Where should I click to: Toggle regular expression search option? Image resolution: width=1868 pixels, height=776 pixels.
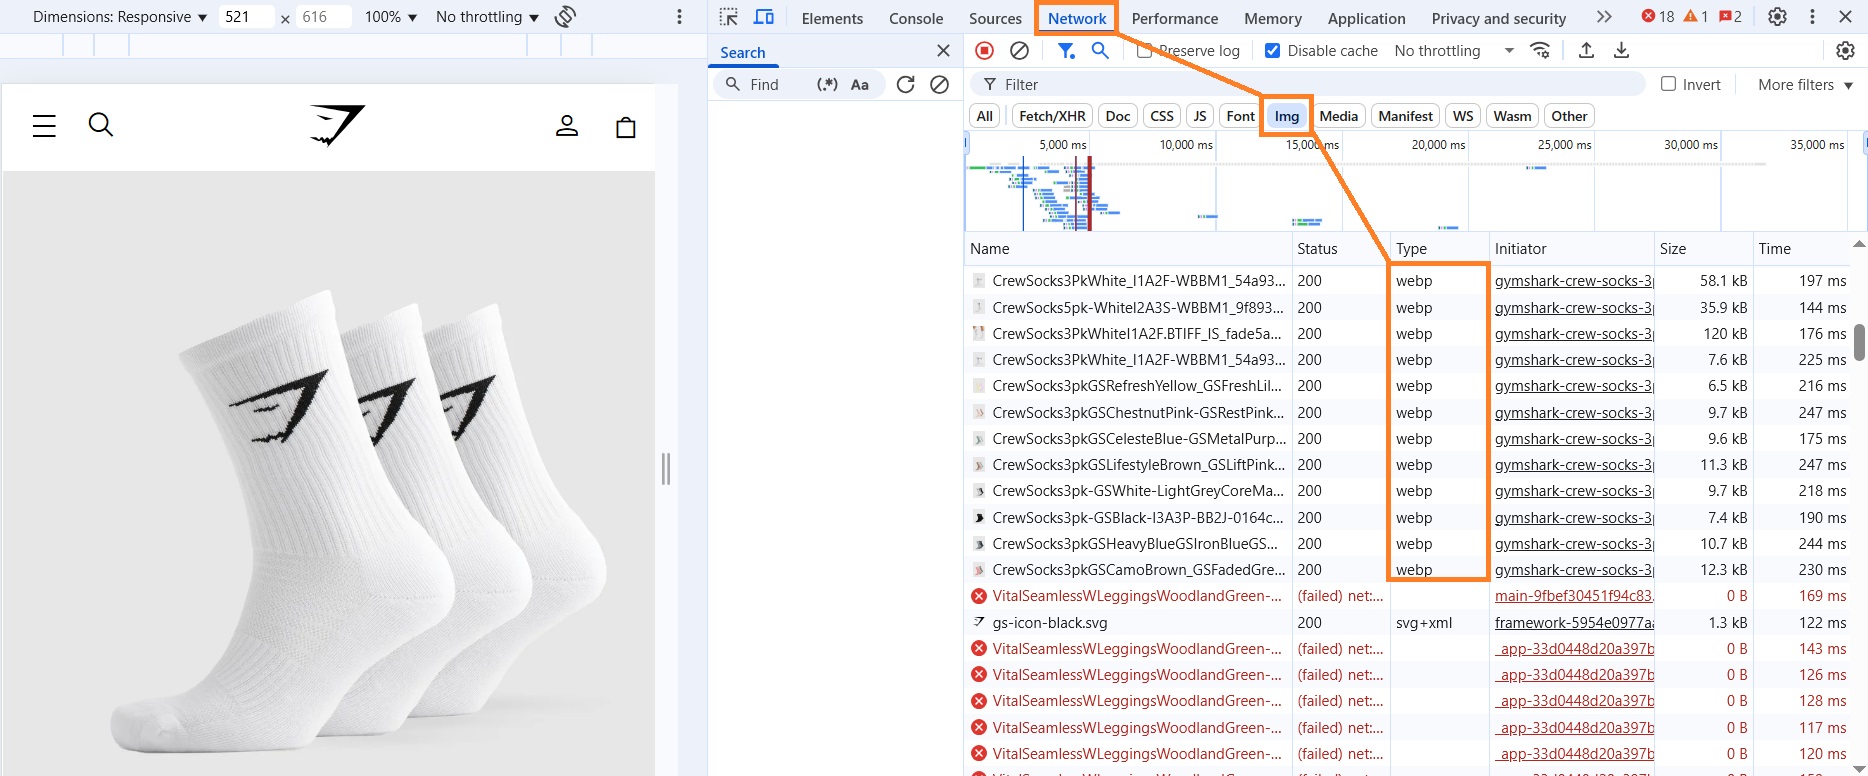coord(827,85)
